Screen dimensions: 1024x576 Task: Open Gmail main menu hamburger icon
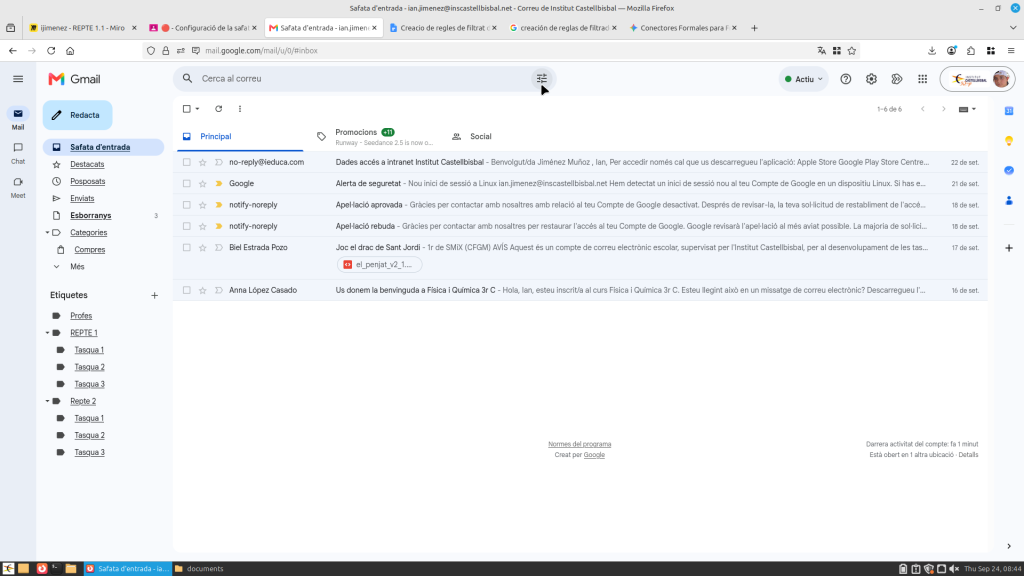pyautogui.click(x=18, y=79)
